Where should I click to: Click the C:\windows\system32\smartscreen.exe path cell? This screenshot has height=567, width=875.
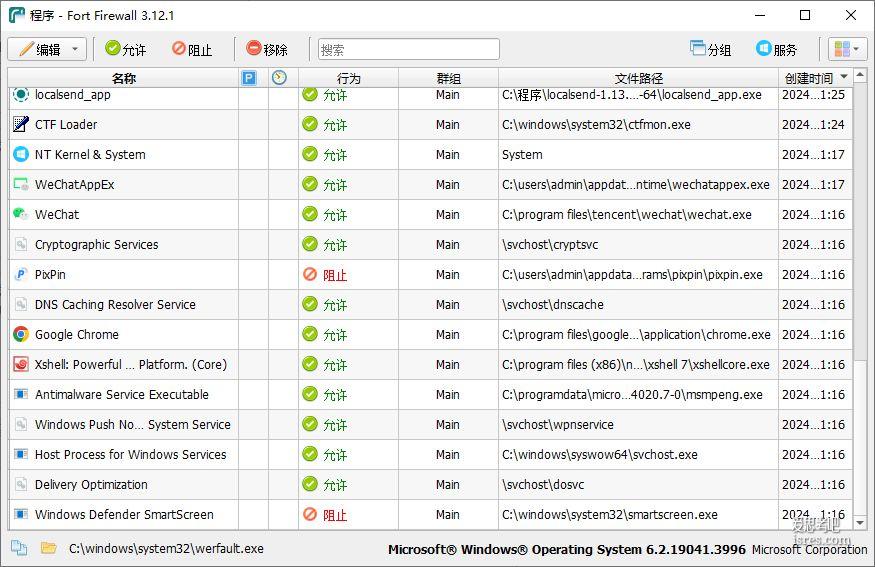click(638, 515)
